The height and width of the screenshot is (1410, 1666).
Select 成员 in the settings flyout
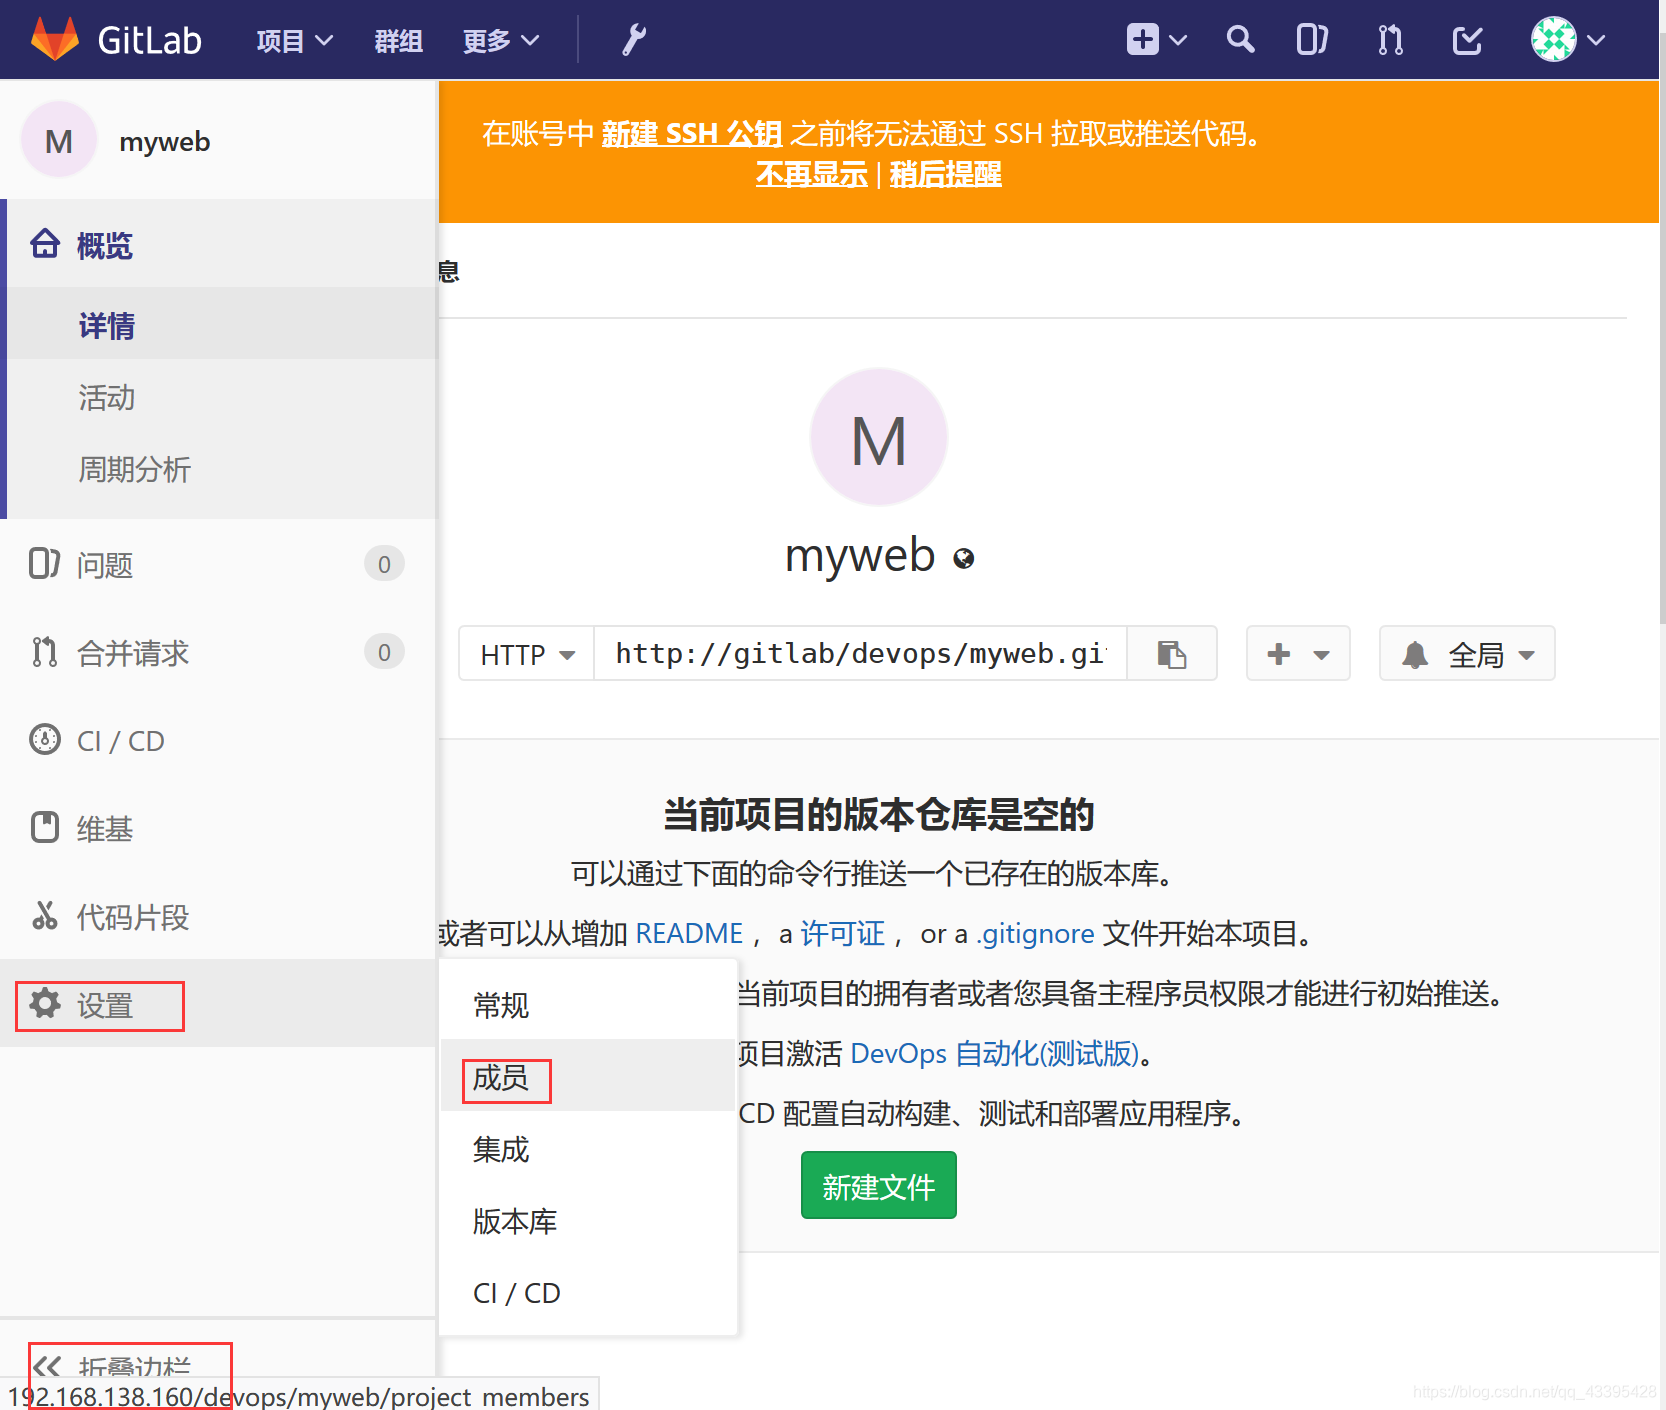(x=588, y=1076)
